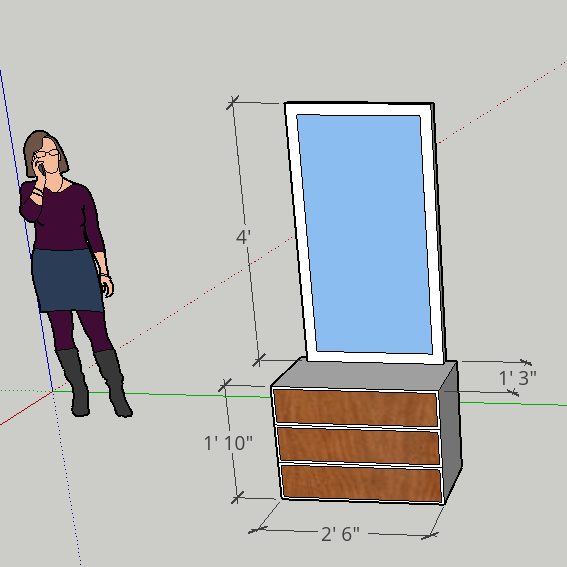Image resolution: width=567 pixels, height=567 pixels.
Task: Select the bottom wooden drawer front
Action: pos(362,483)
